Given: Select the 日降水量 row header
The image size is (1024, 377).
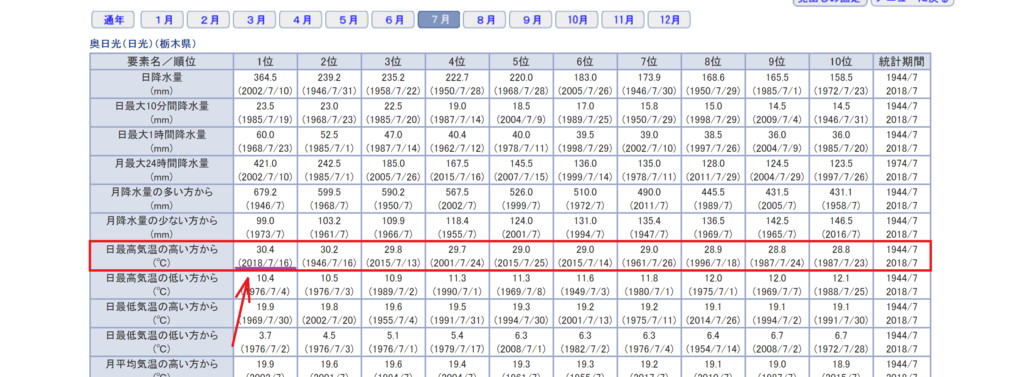Looking at the screenshot, I should click(x=162, y=84).
